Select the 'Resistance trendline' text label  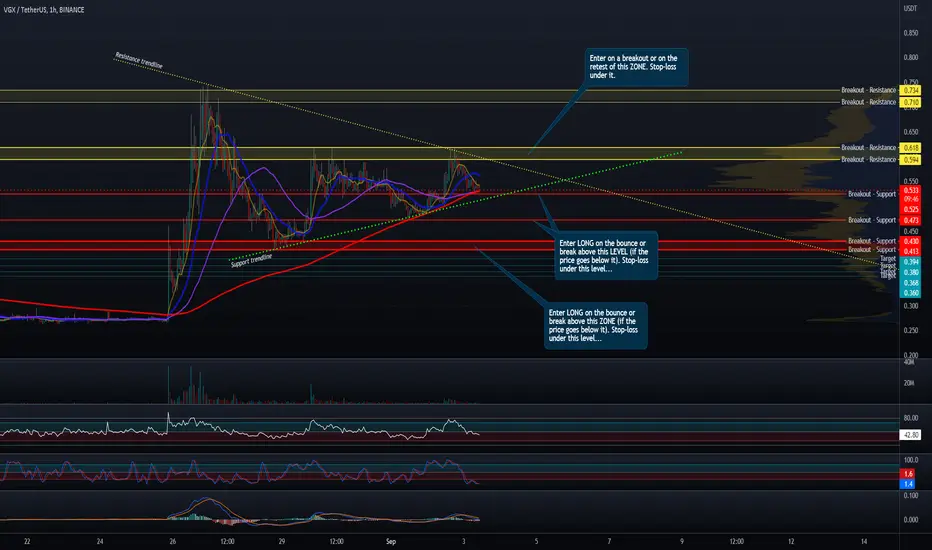138,63
